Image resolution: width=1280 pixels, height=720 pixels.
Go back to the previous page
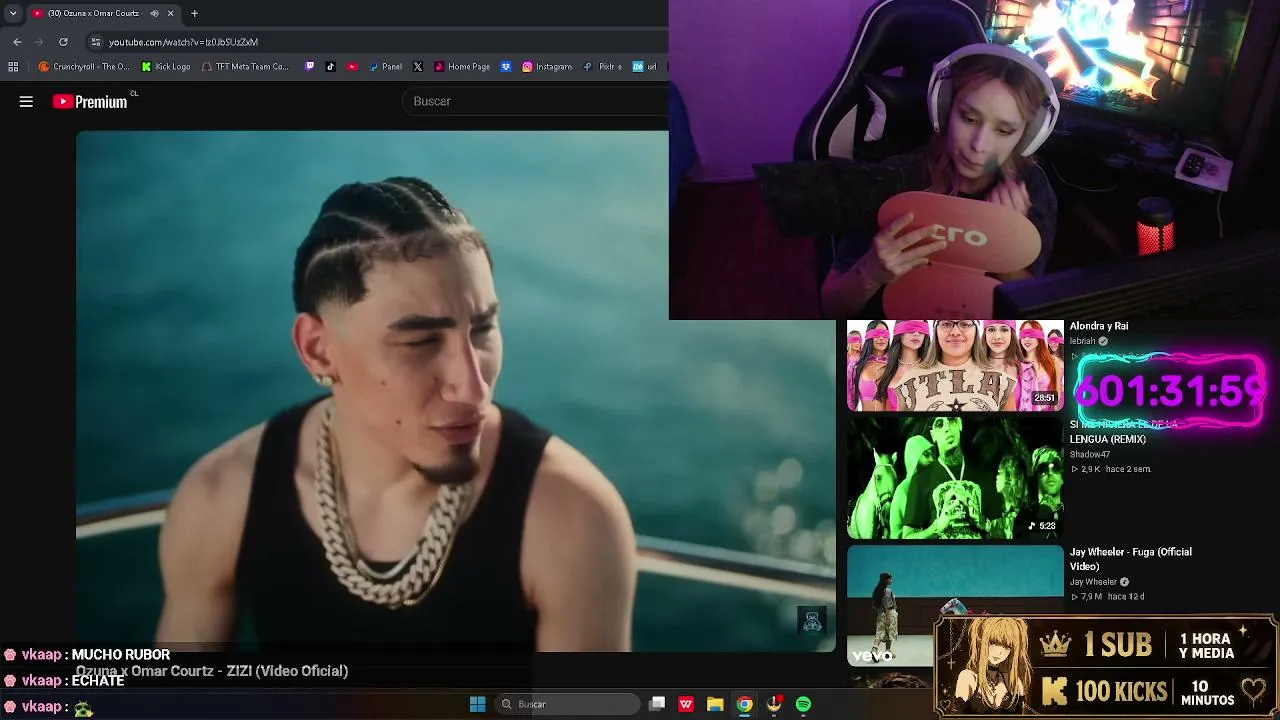(x=17, y=42)
